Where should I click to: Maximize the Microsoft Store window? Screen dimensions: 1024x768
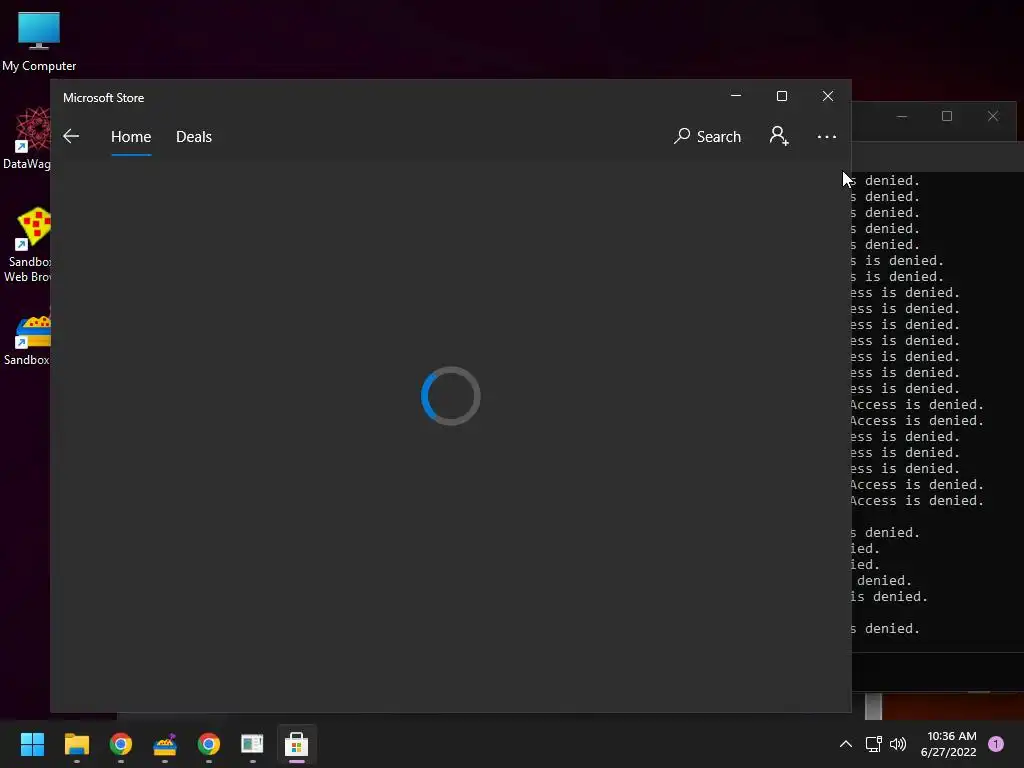pos(782,96)
